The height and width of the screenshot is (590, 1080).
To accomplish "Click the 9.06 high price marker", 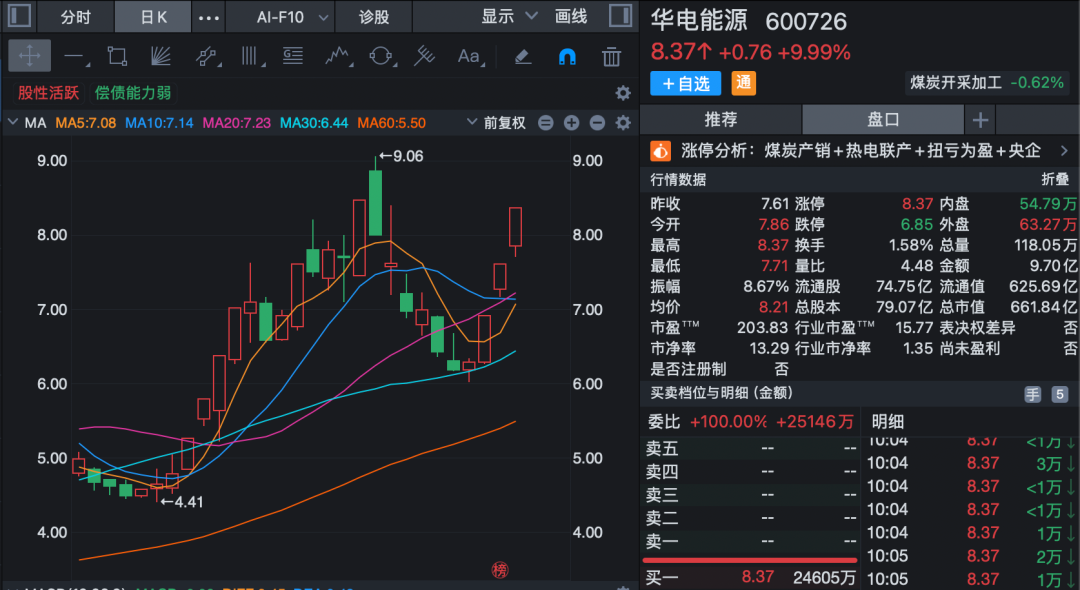I will 402,156.
